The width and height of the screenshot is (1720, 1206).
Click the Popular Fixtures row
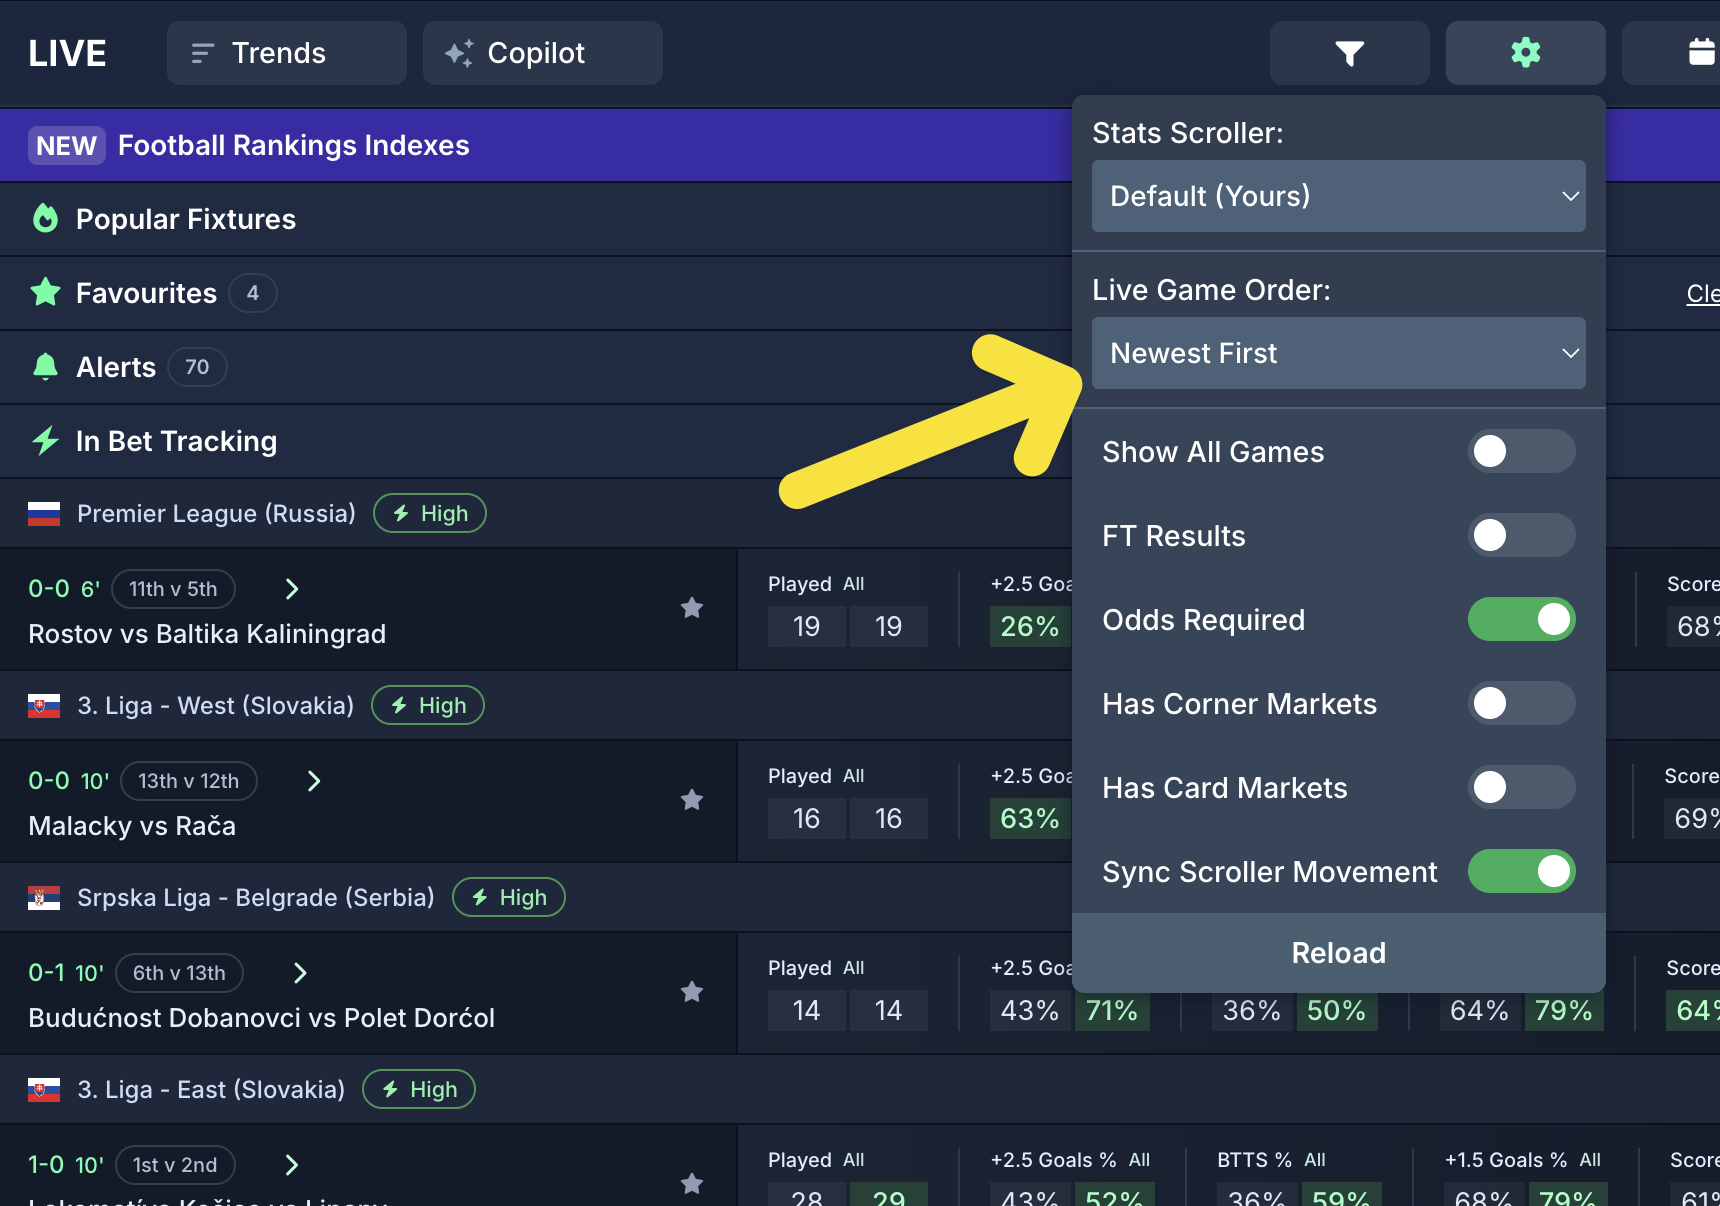pos(186,220)
